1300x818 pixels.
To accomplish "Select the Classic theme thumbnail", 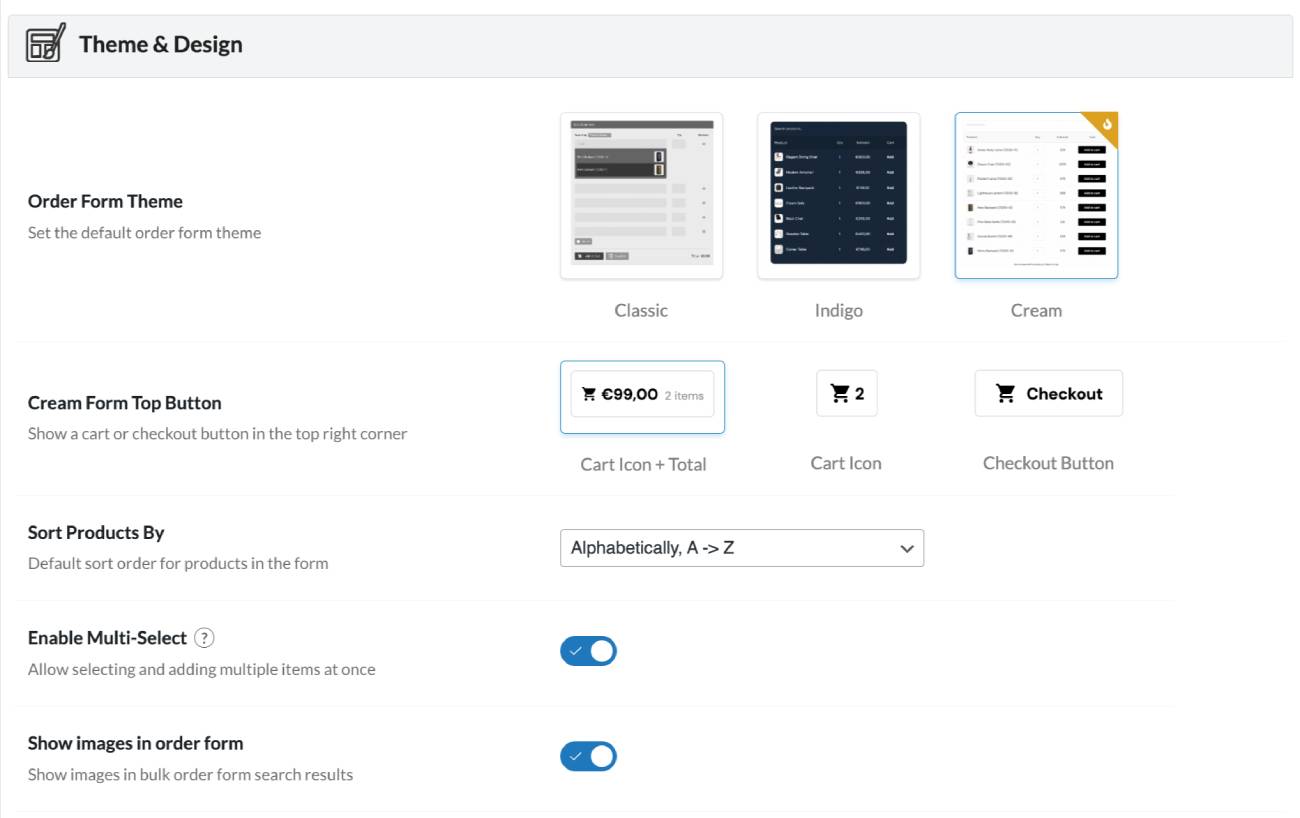I will 641,195.
